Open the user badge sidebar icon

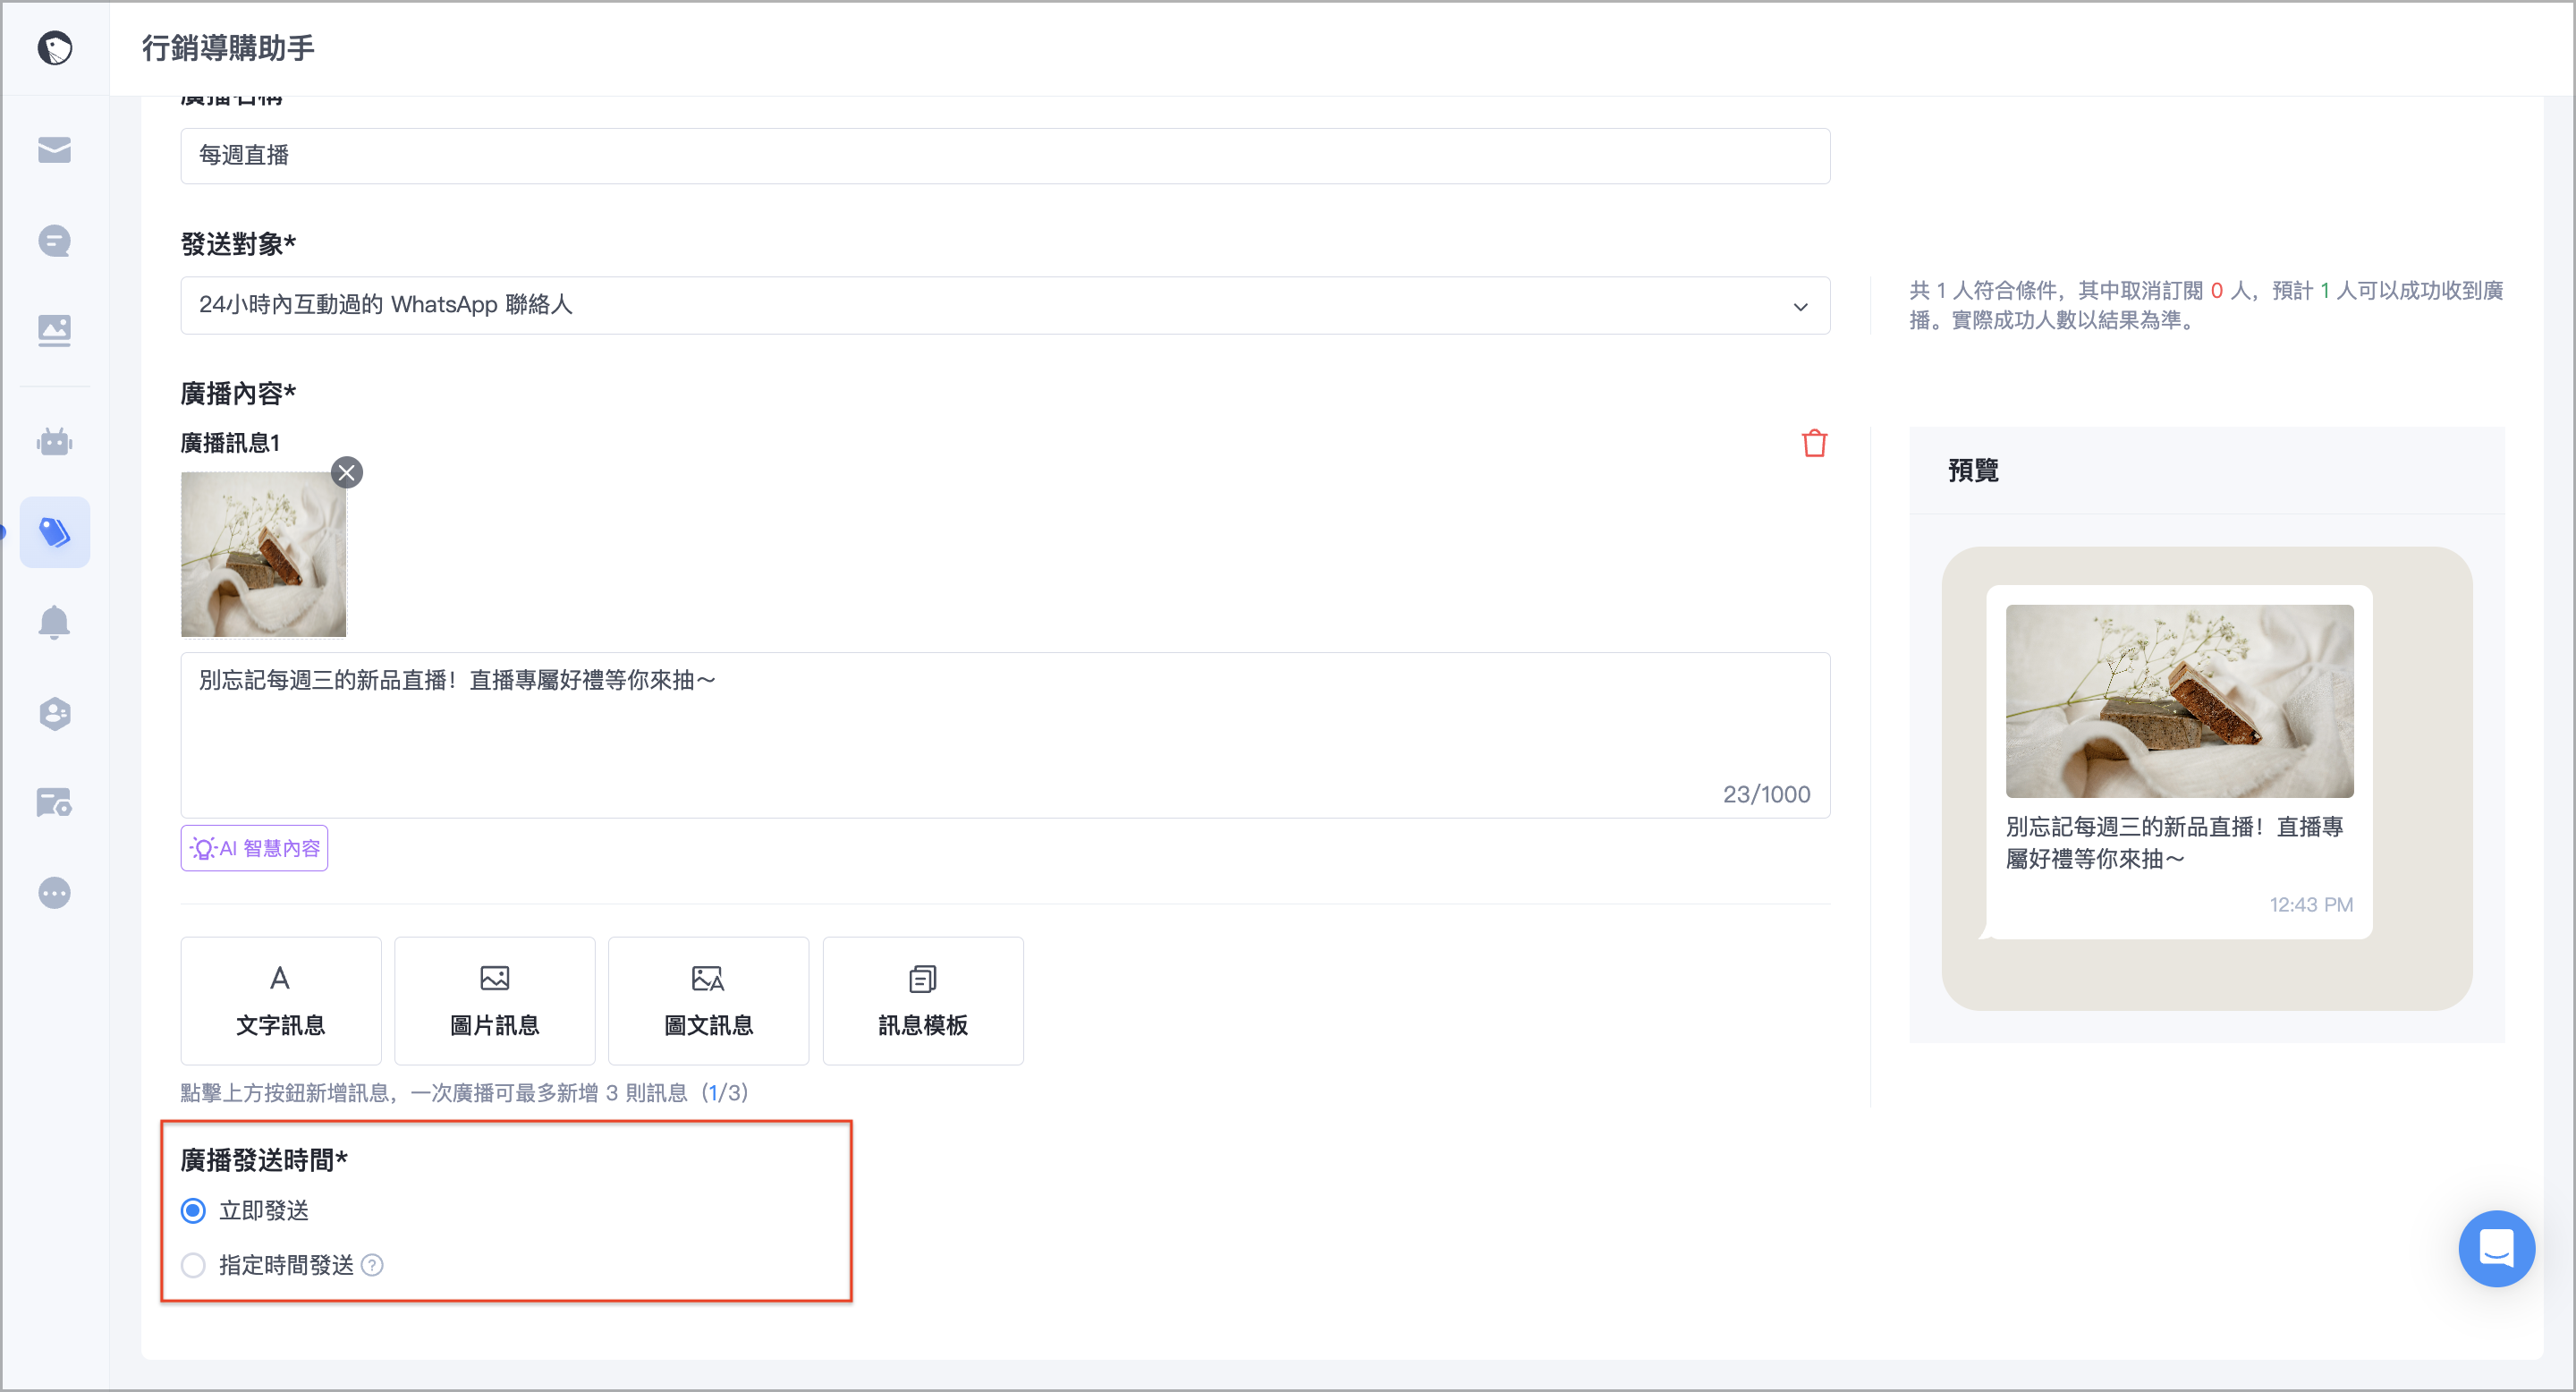pyautogui.click(x=54, y=713)
